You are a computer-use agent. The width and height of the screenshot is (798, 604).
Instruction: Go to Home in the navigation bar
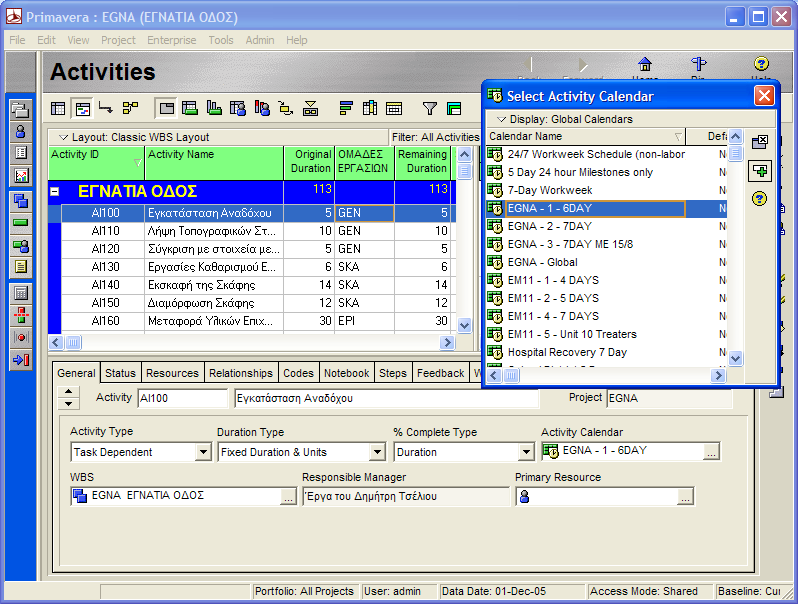click(645, 66)
